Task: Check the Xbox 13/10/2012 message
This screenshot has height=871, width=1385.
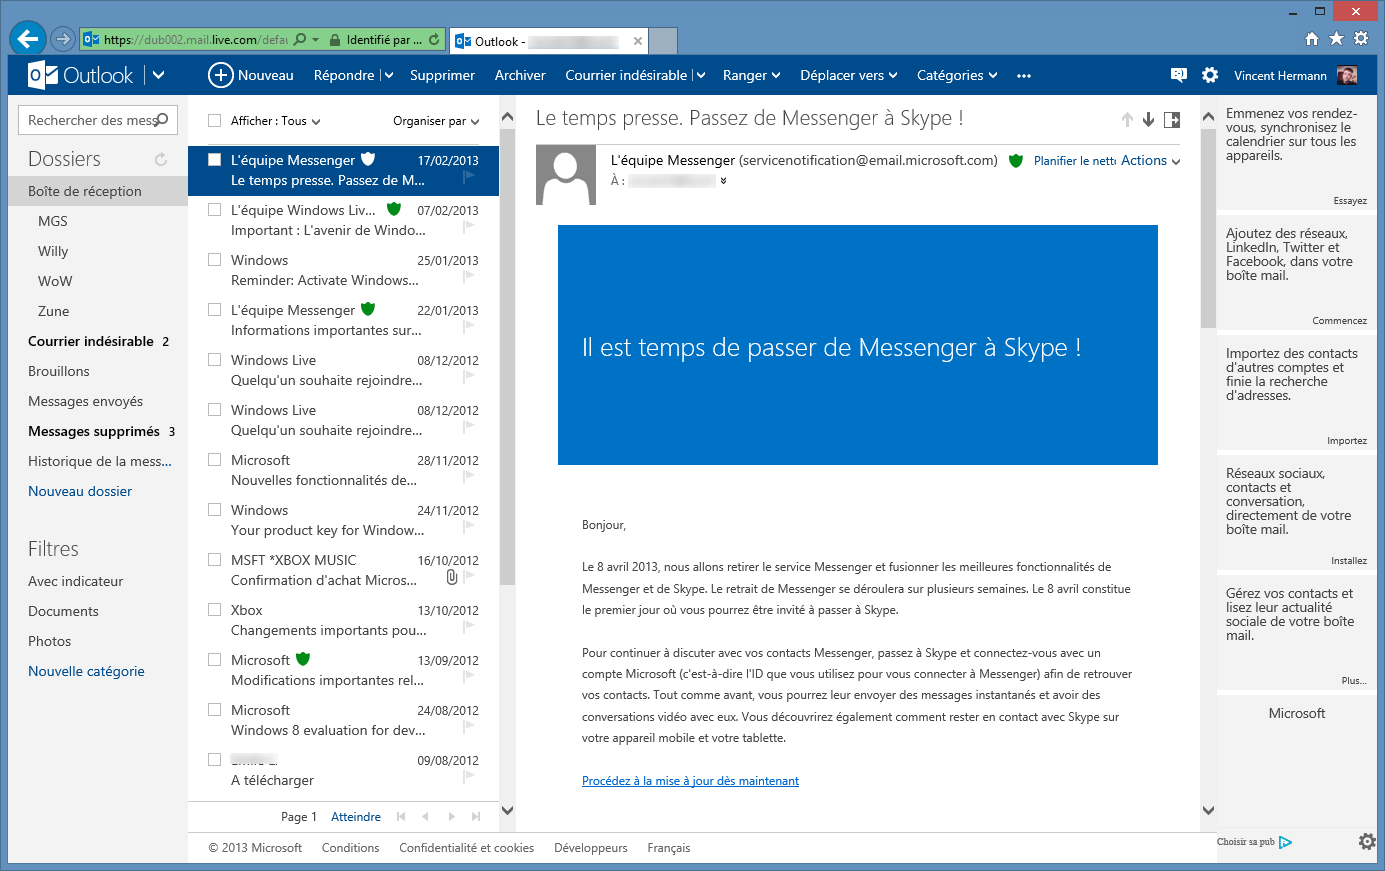Action: click(214, 609)
